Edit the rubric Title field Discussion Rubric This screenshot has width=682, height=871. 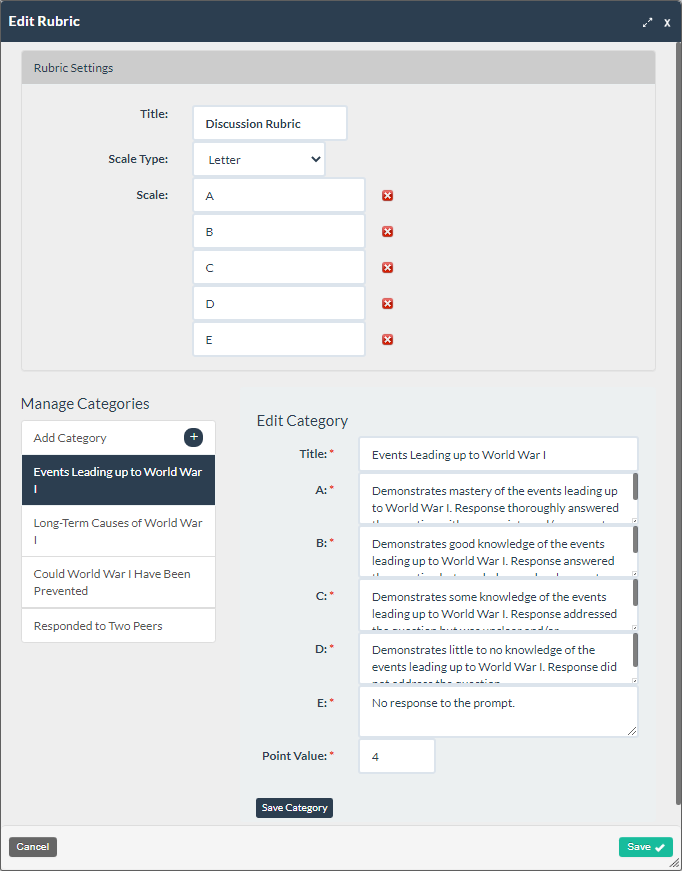pyautogui.click(x=270, y=123)
